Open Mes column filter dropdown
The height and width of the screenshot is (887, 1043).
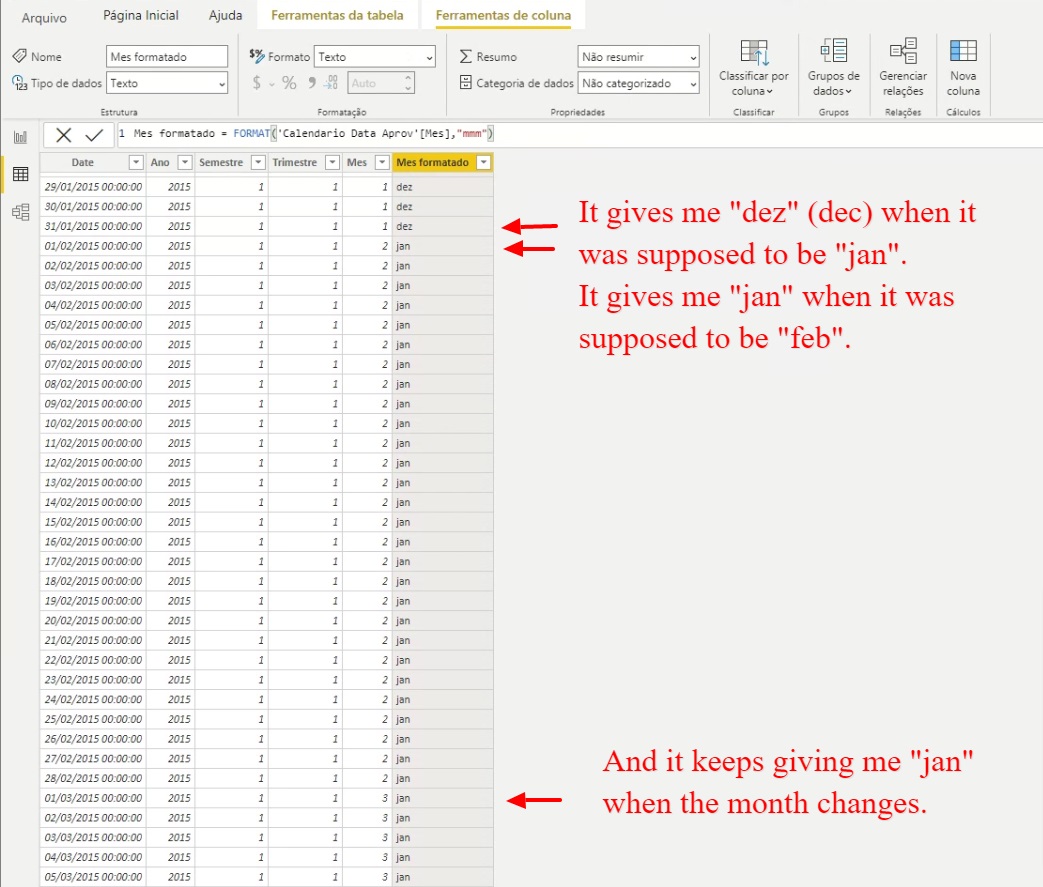coord(382,162)
